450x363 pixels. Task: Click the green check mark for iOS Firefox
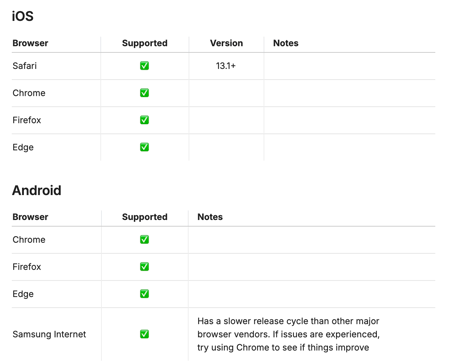(x=144, y=120)
